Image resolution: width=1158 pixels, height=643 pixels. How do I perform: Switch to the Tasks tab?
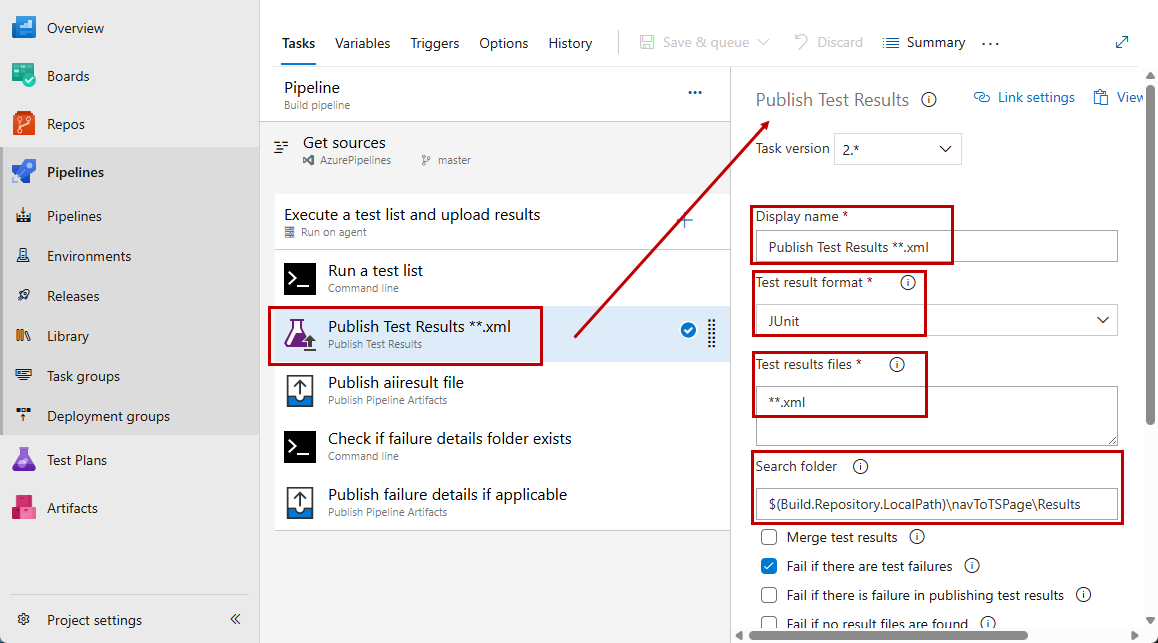tap(298, 43)
